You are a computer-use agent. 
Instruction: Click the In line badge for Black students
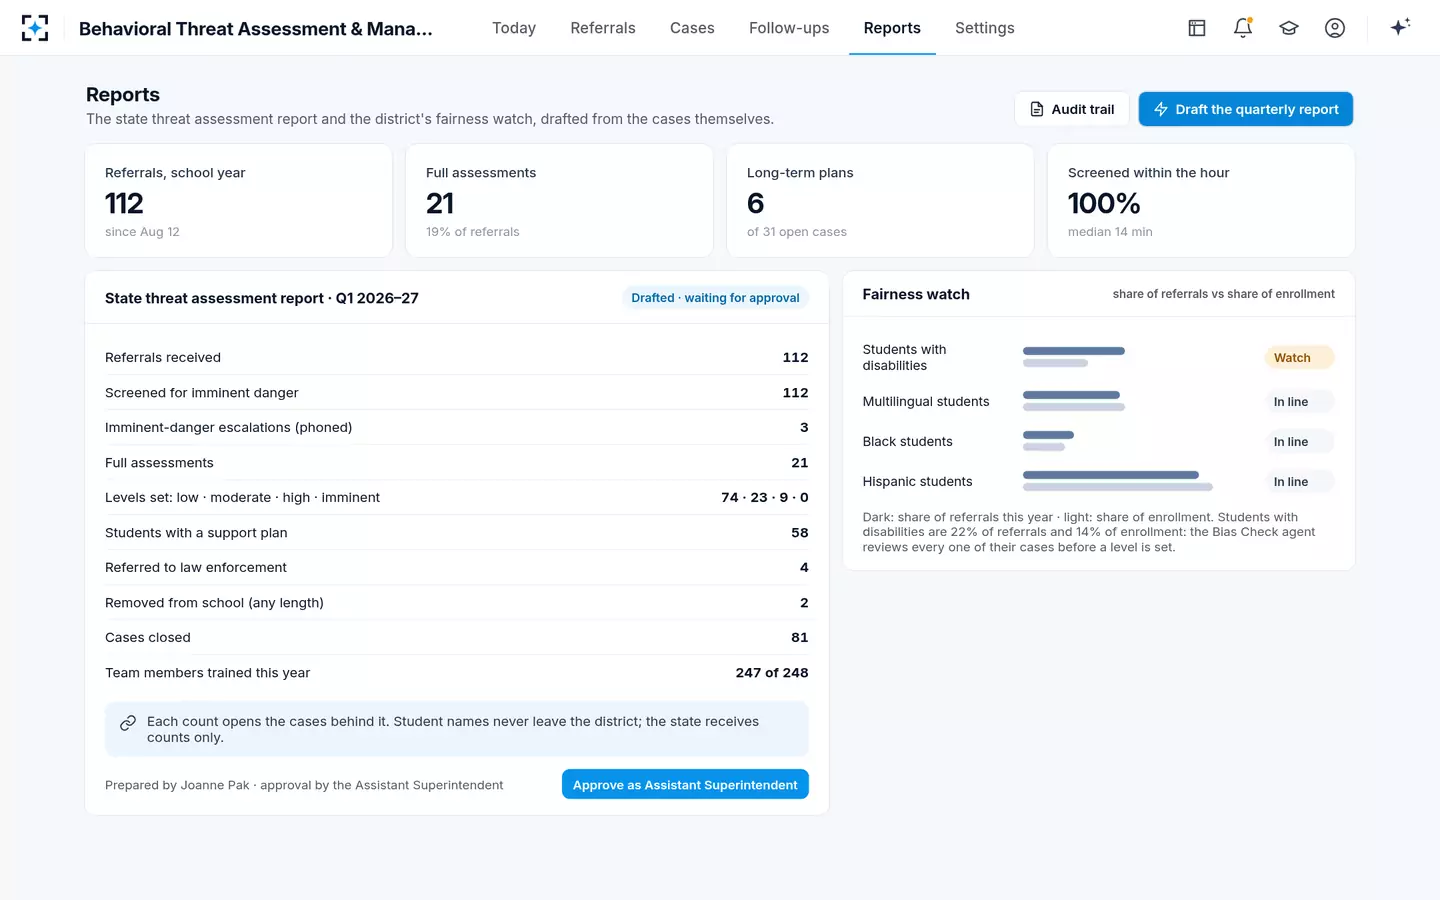point(1299,442)
